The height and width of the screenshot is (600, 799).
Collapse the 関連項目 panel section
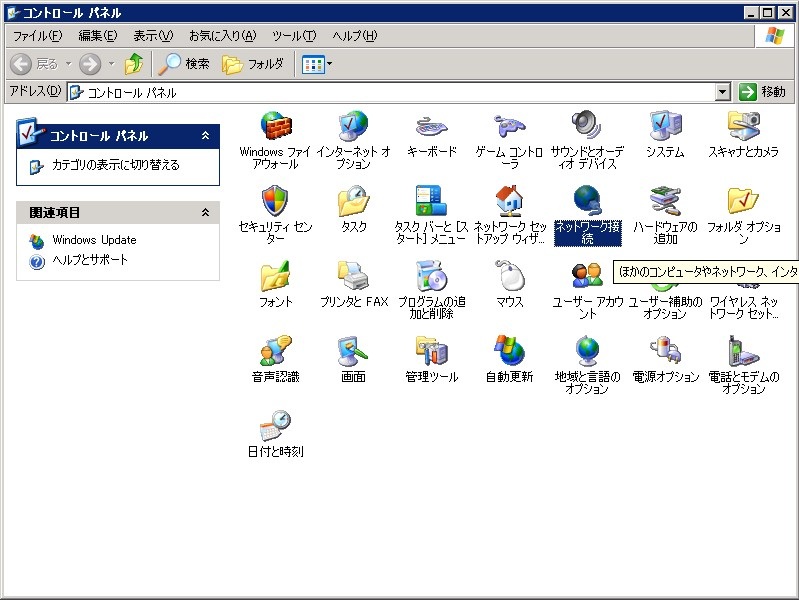point(205,212)
